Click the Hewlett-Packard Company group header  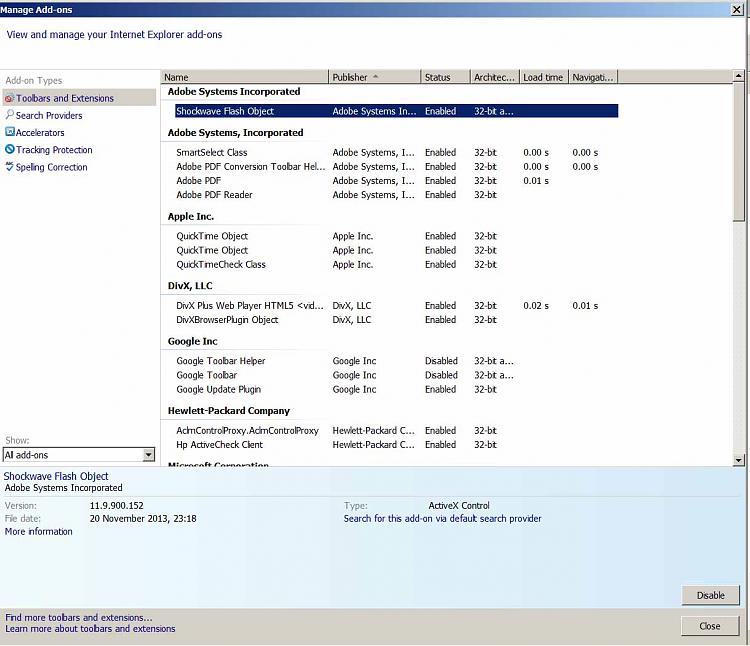coord(229,411)
